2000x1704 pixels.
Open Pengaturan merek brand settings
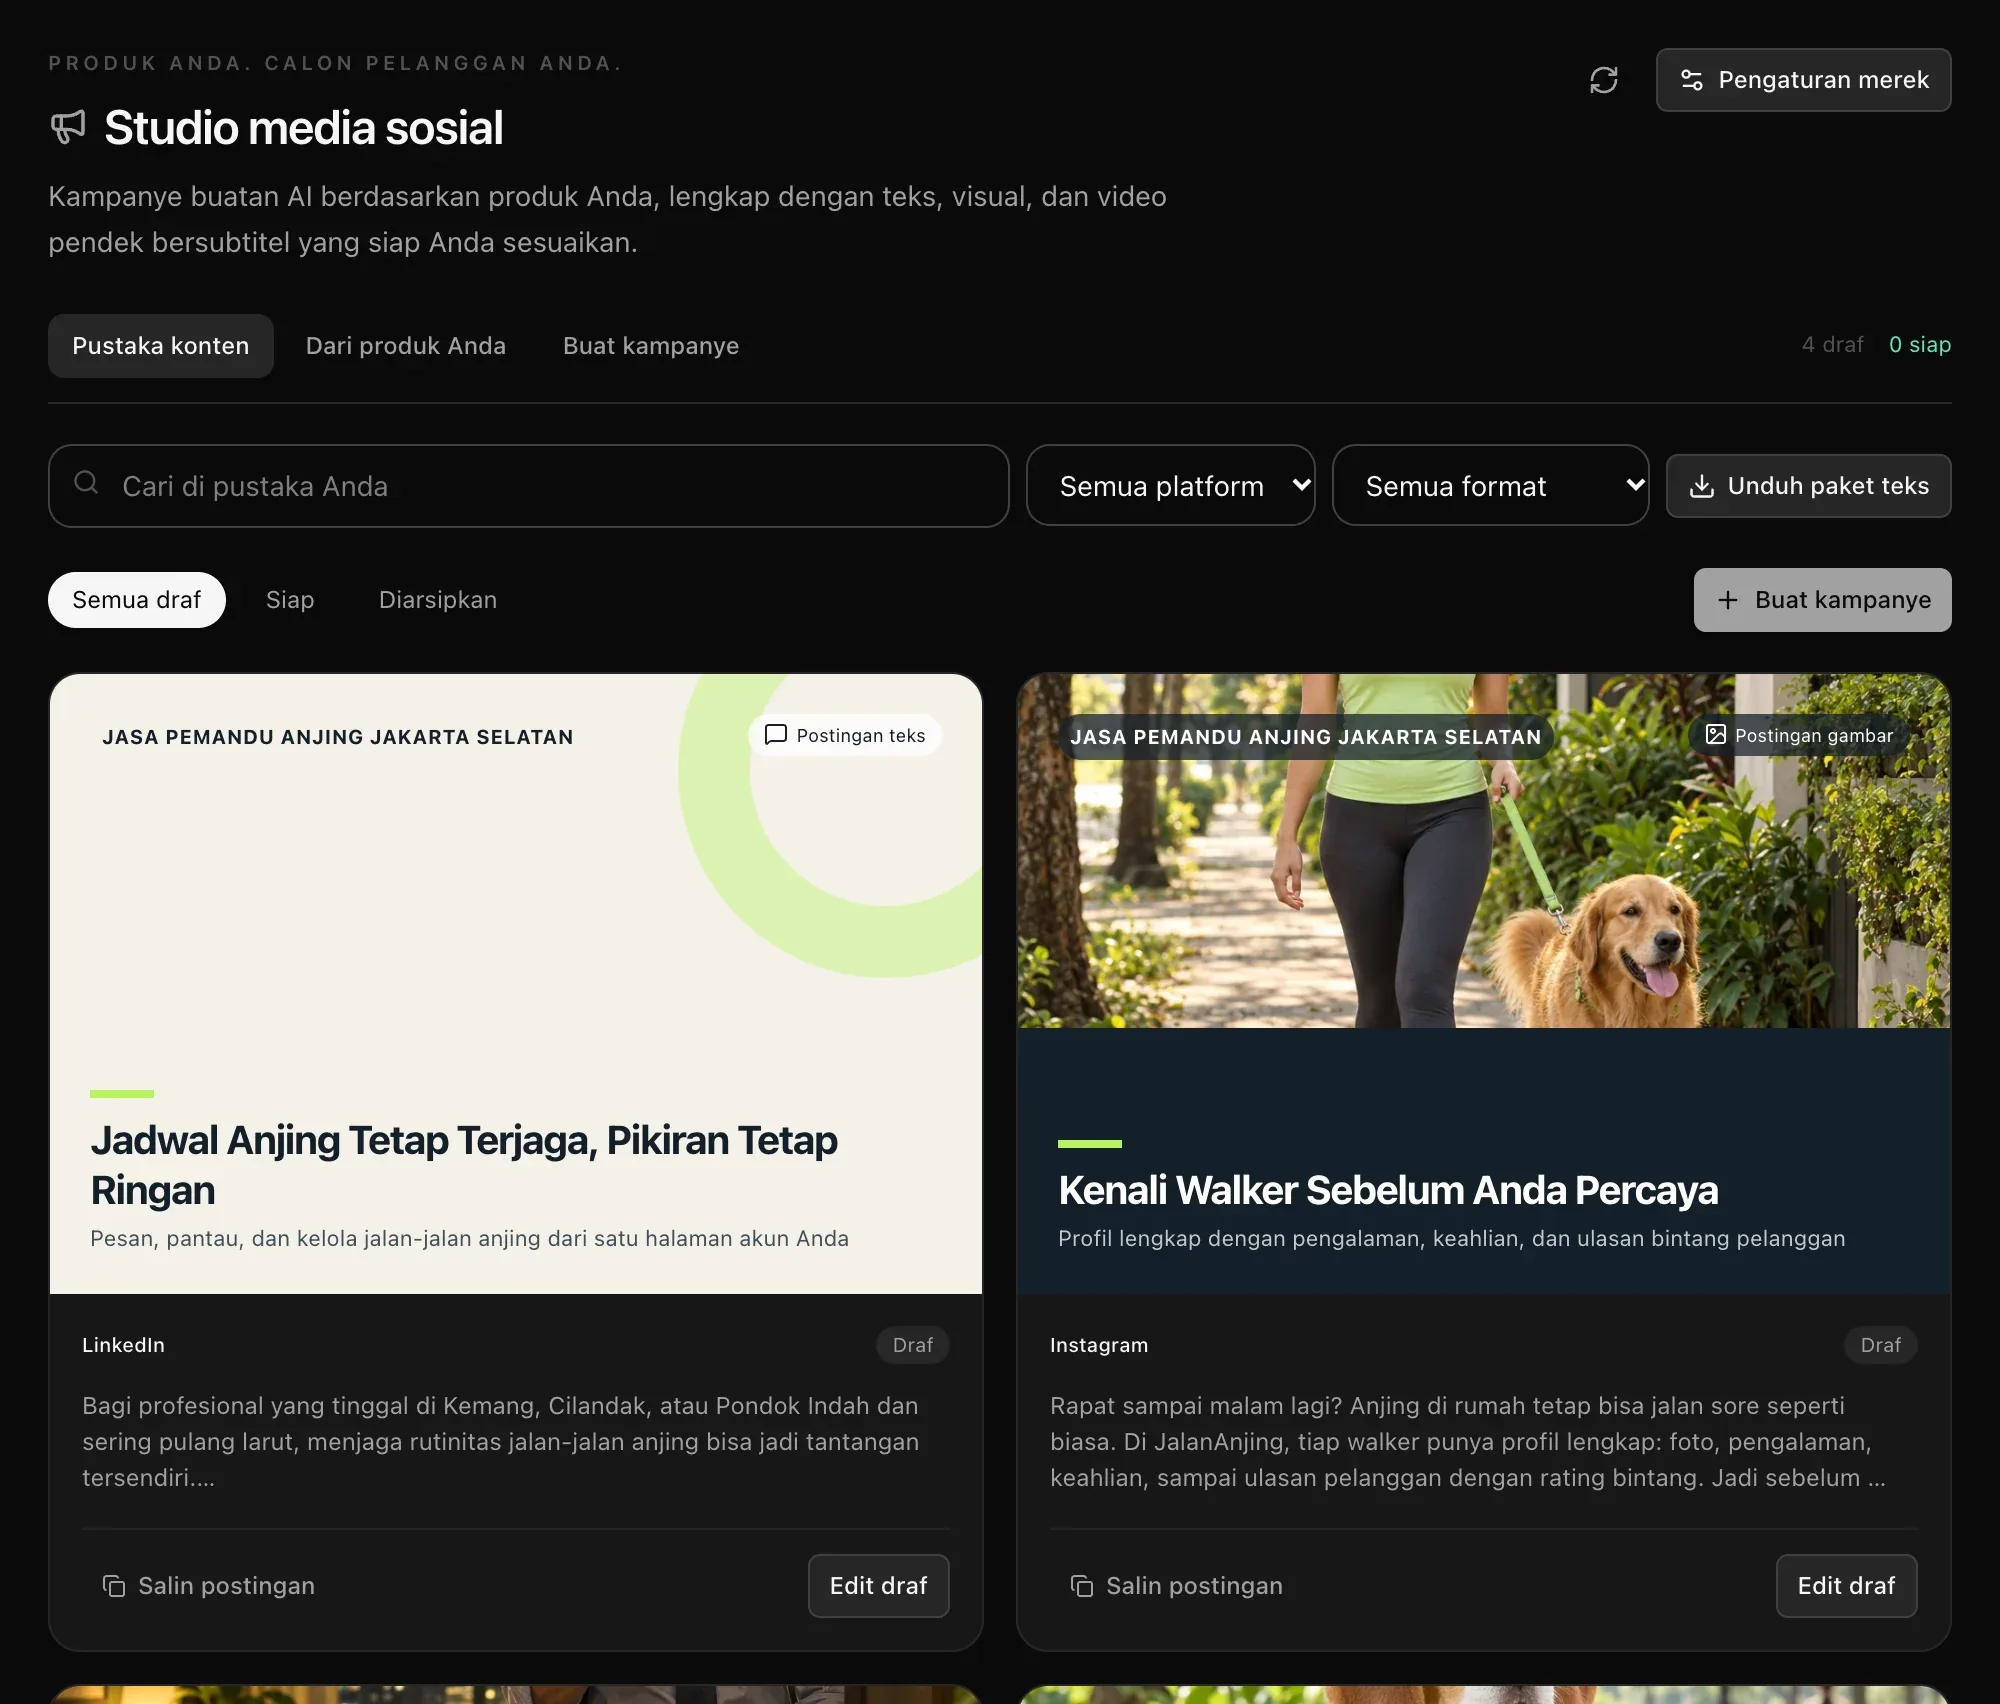[1803, 80]
